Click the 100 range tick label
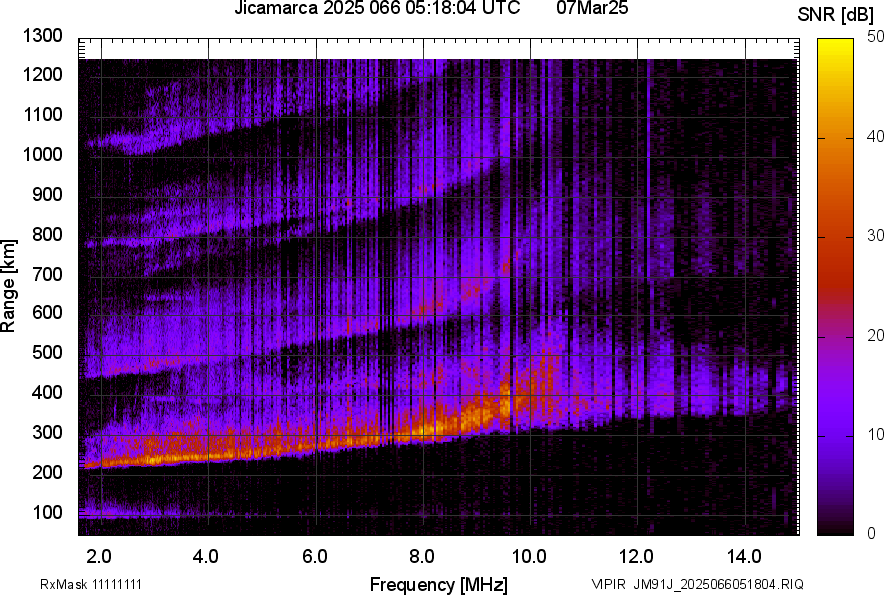The height and width of the screenshot is (595, 884). (x=48, y=512)
